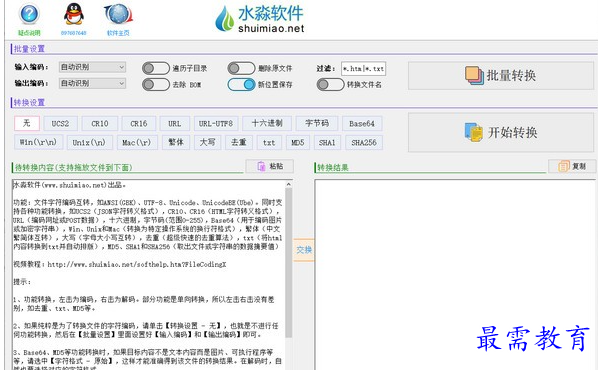Select the Win(\r\n) line ending option

38,142
